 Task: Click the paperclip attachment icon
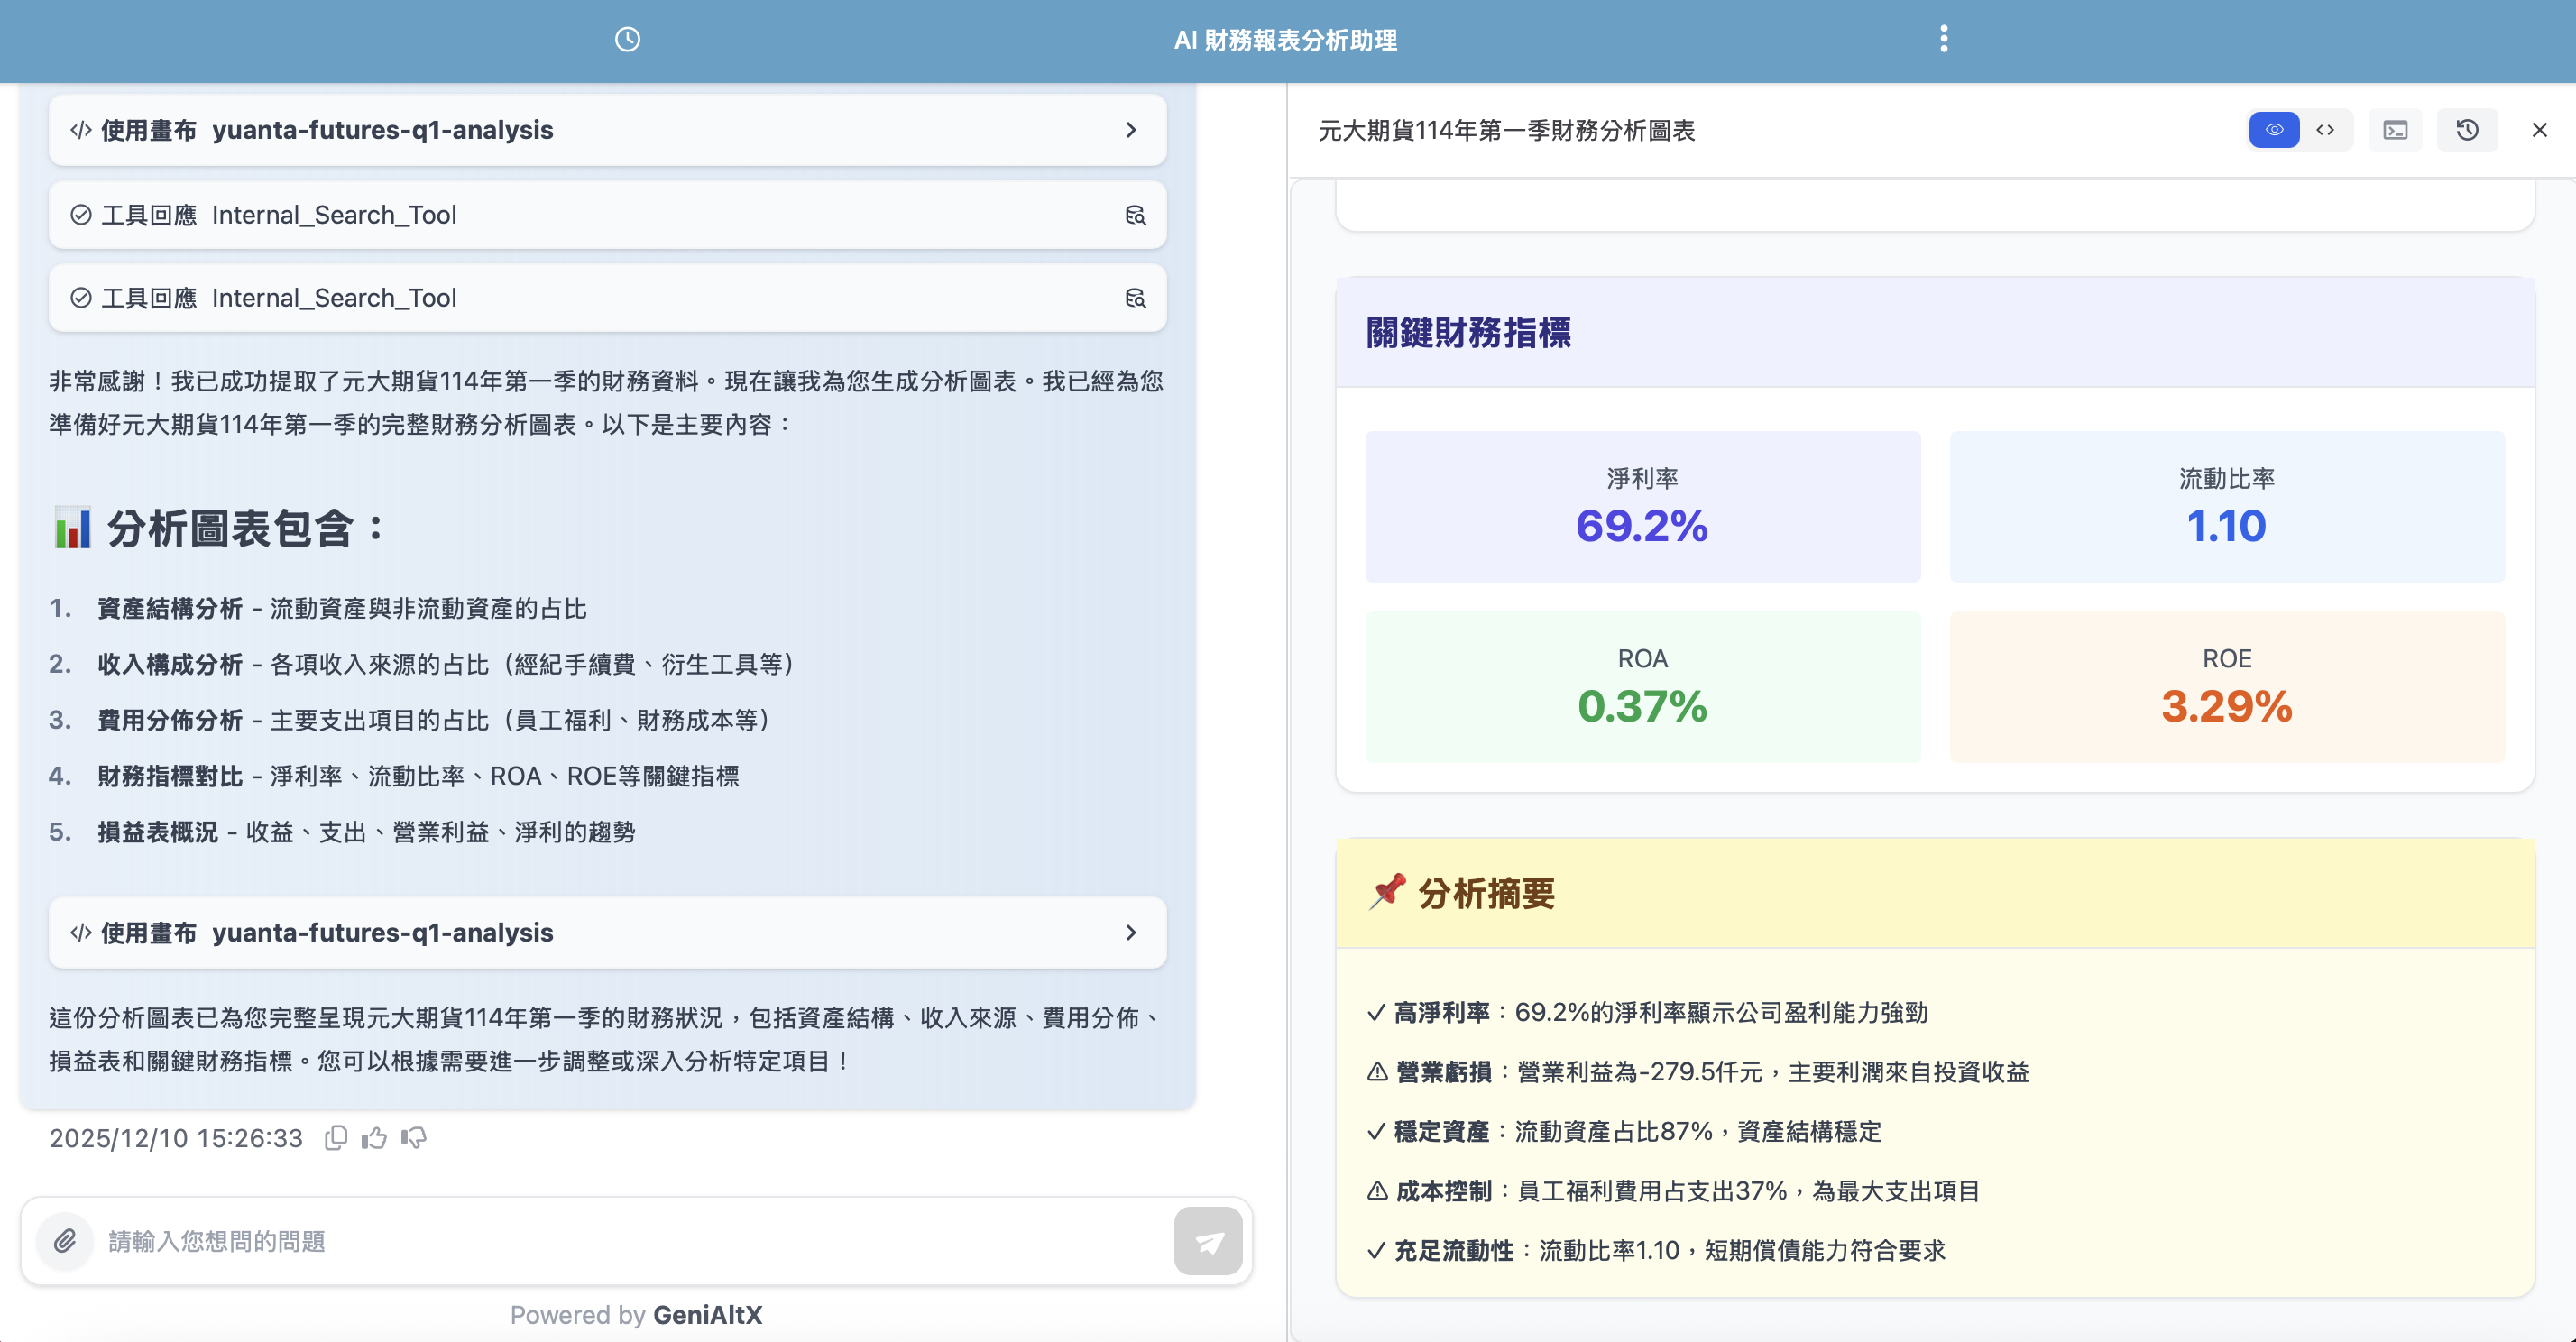click(x=65, y=1241)
